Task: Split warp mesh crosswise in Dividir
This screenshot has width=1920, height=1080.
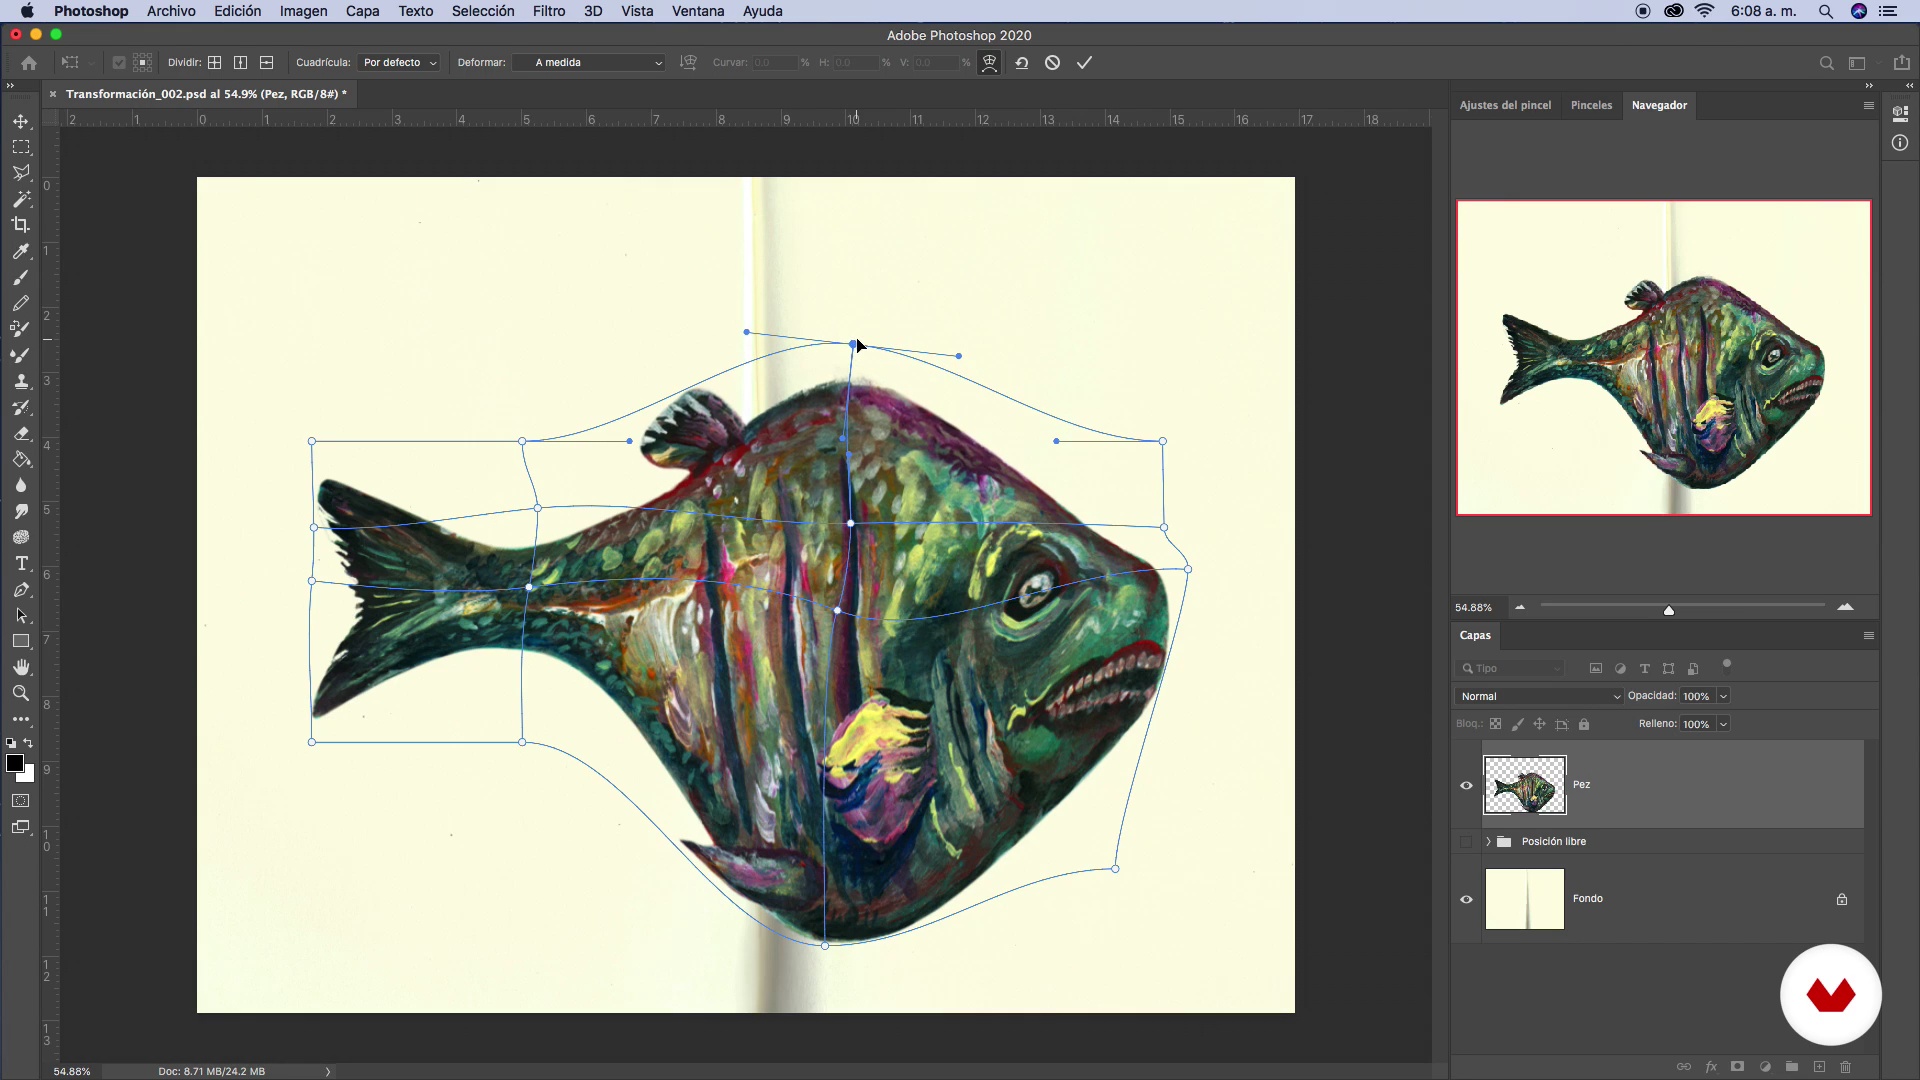Action: (214, 62)
